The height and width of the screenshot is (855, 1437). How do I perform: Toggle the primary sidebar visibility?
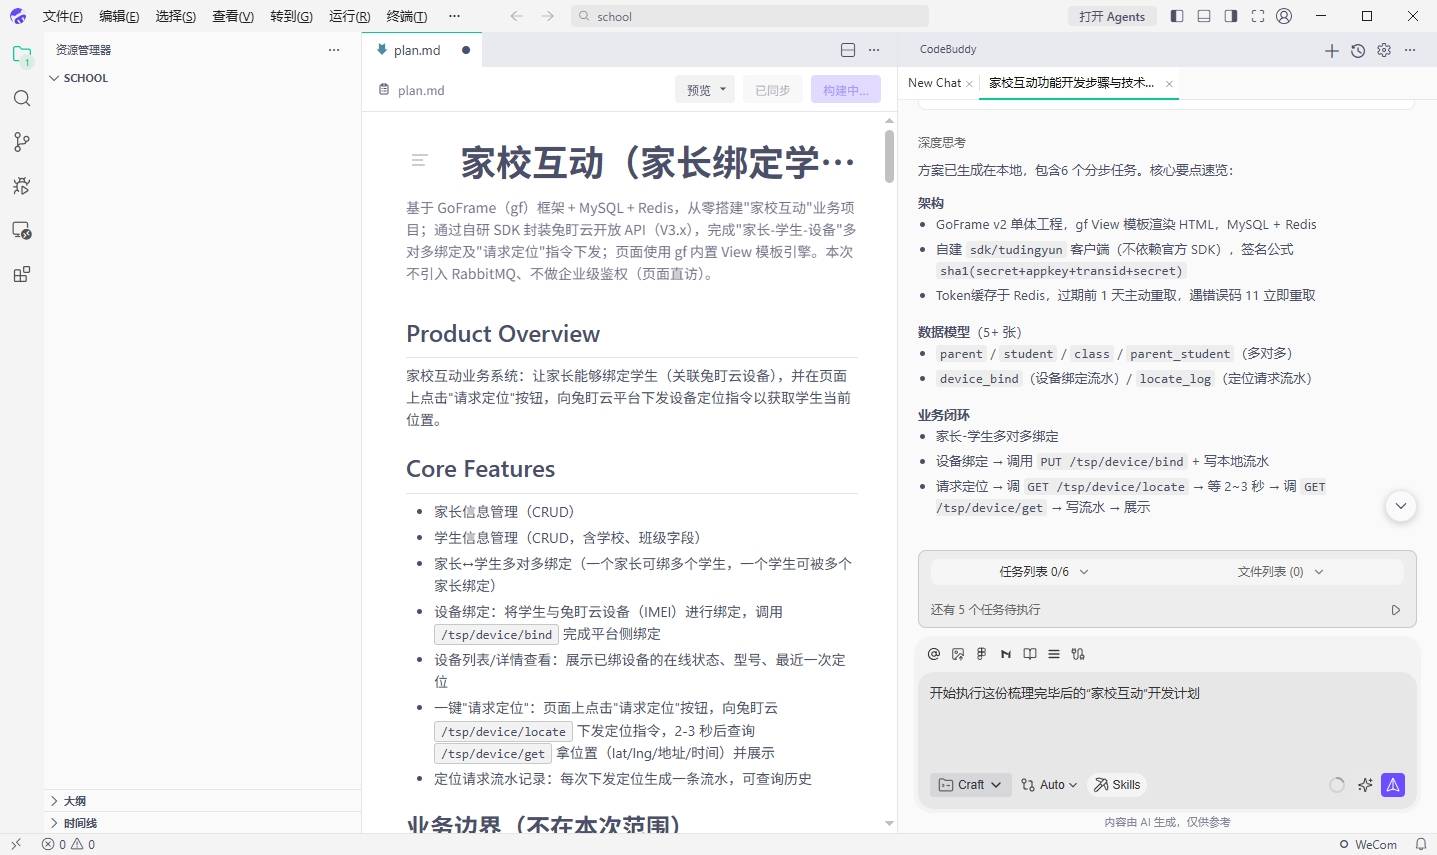point(1177,16)
